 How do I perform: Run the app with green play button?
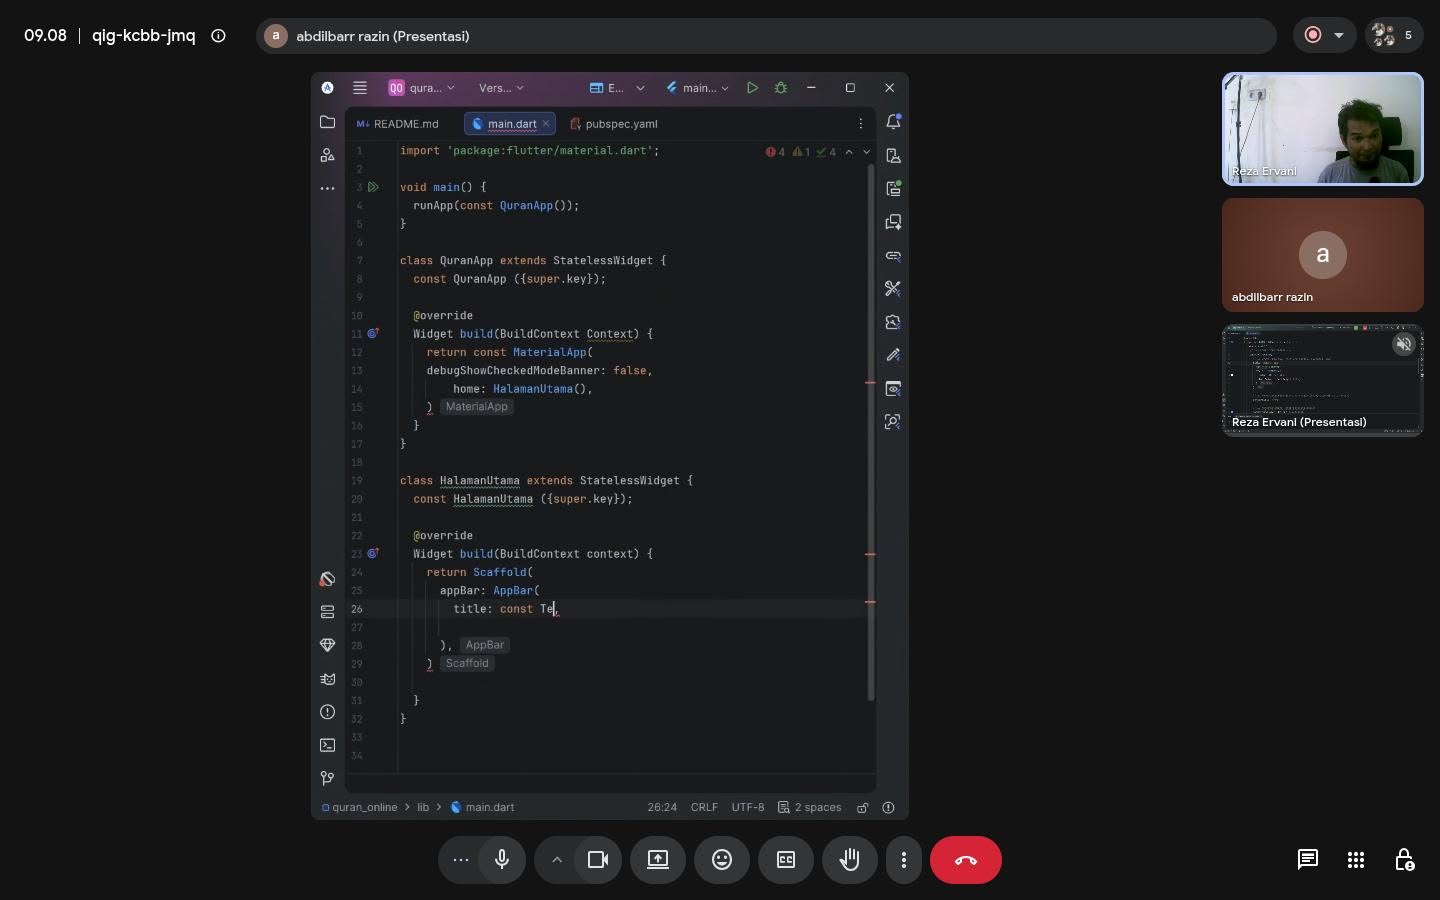(x=752, y=88)
